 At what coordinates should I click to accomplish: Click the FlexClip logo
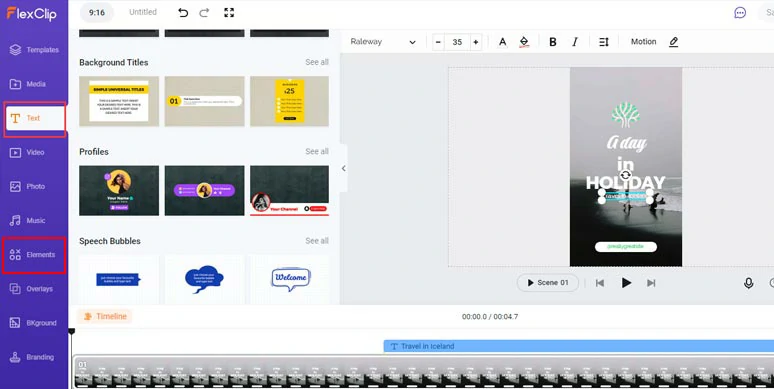coord(32,13)
